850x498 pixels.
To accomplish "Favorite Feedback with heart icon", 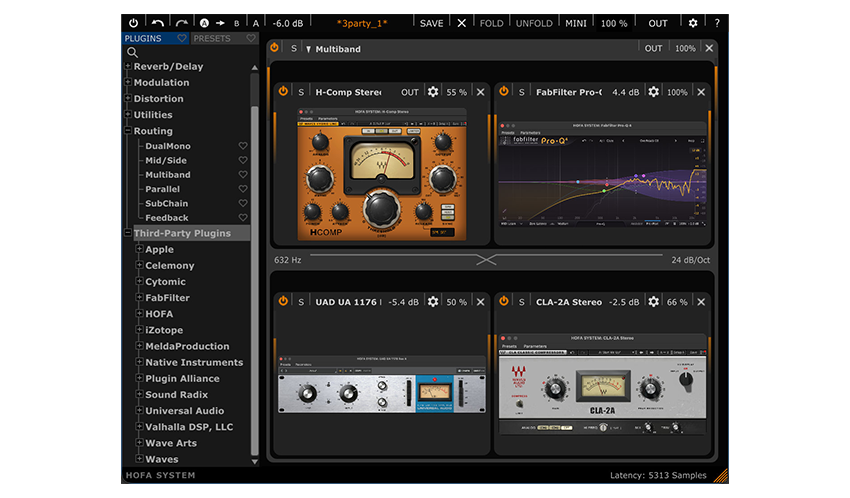I will (x=243, y=218).
